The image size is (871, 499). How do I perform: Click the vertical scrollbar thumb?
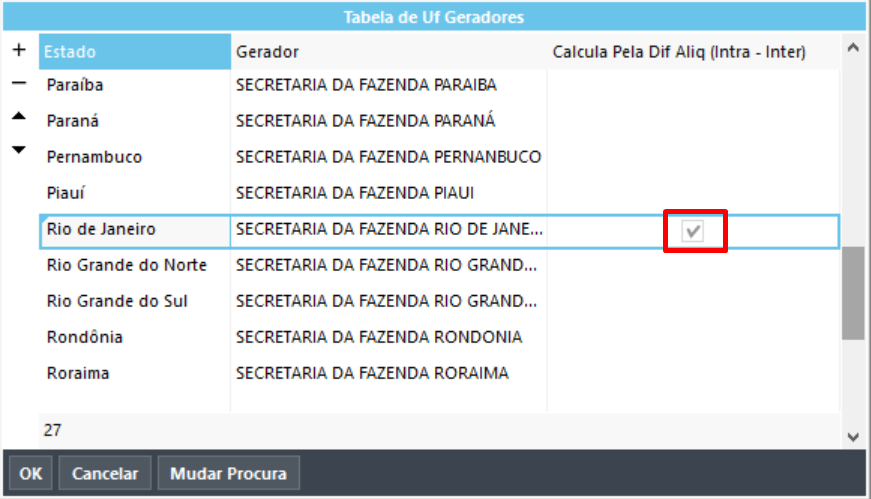click(x=852, y=292)
